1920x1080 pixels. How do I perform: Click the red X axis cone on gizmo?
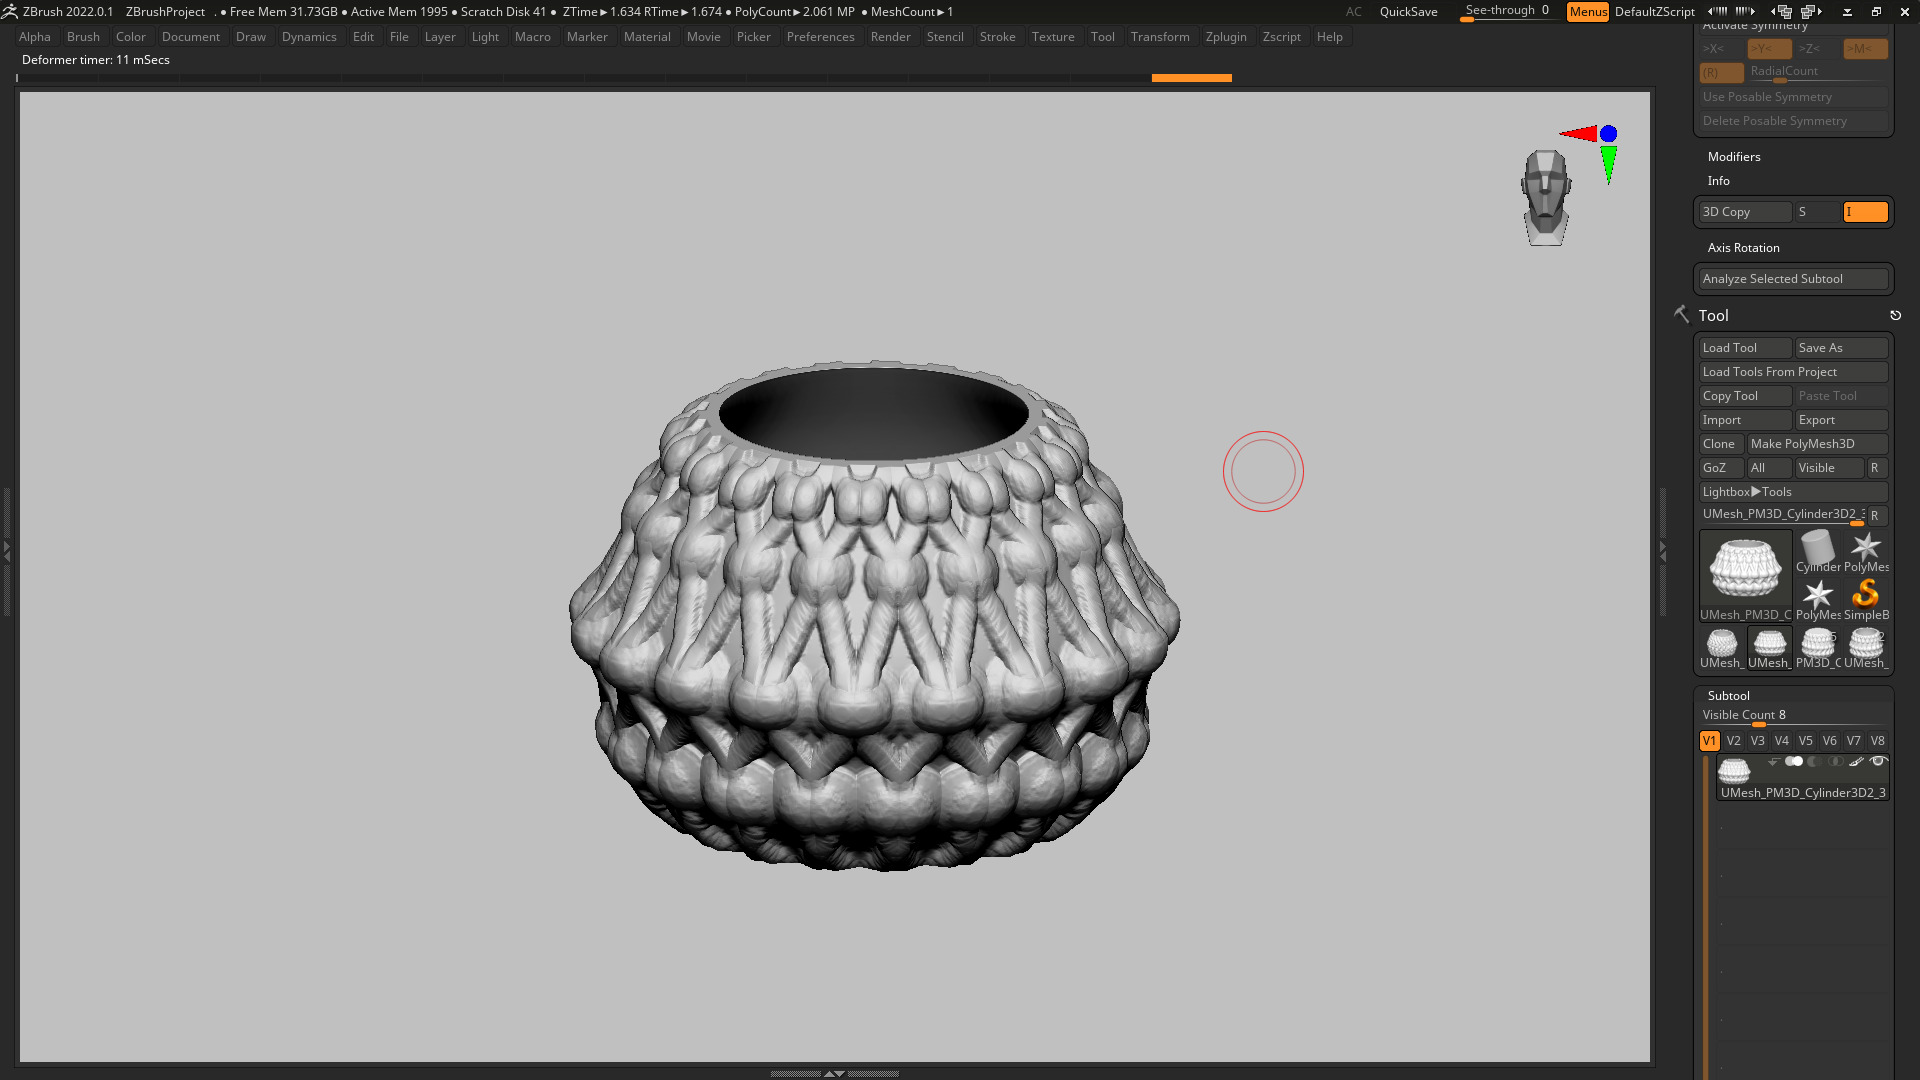[x=1579, y=133]
